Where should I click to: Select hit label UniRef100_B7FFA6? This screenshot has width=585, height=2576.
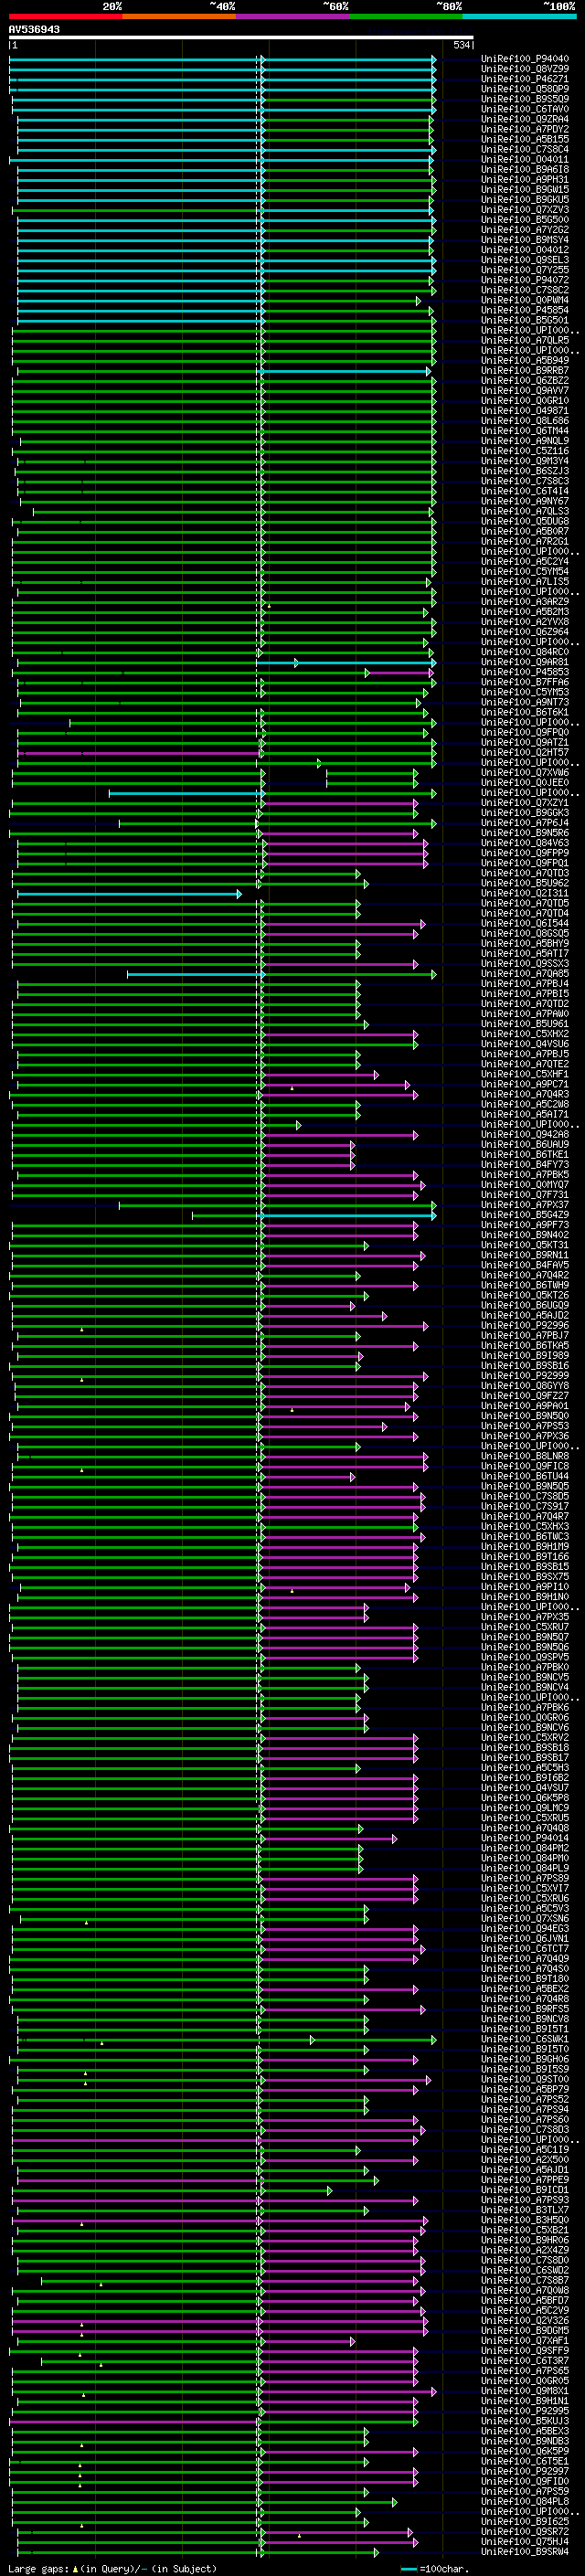point(525,682)
